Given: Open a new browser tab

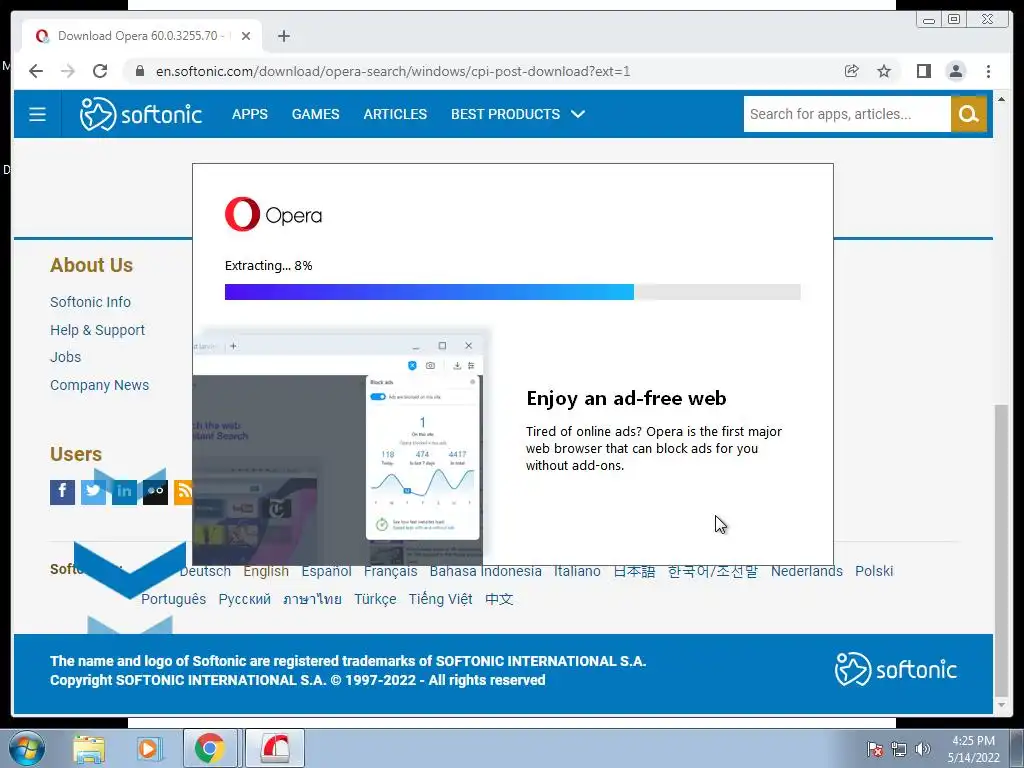Looking at the screenshot, I should pyautogui.click(x=283, y=36).
